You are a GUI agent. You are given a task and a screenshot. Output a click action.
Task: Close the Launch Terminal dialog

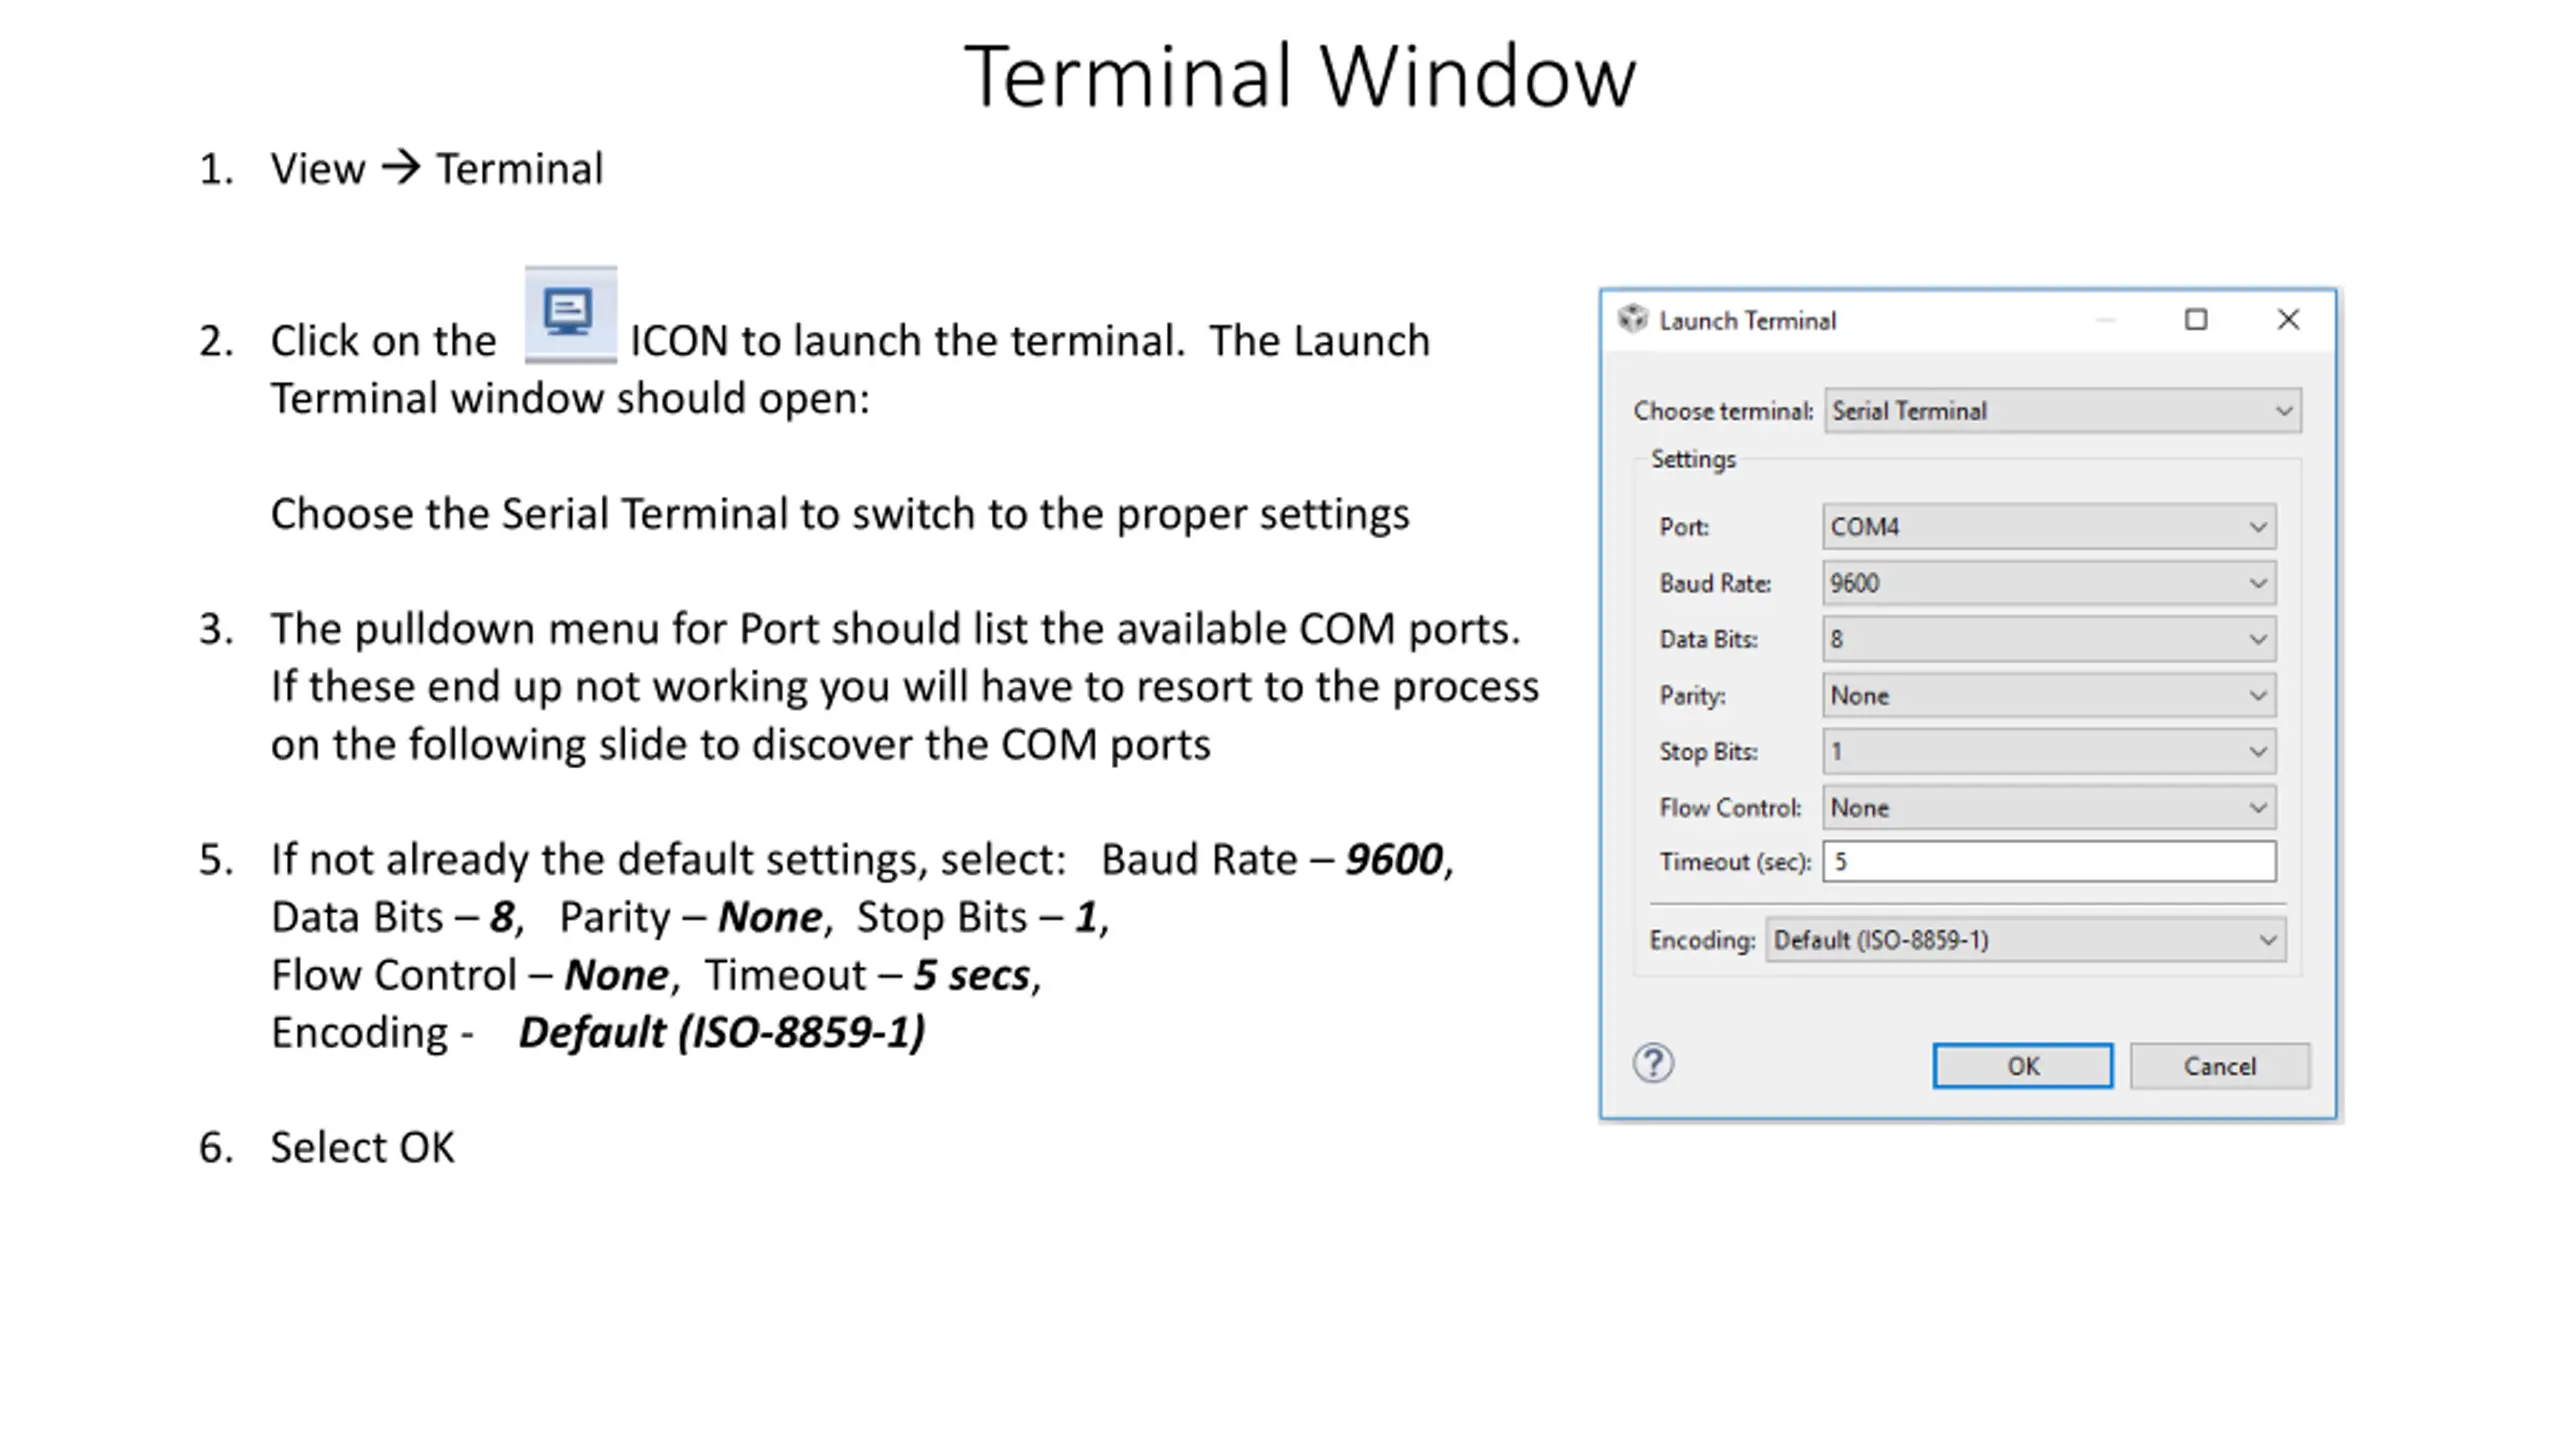[2288, 320]
